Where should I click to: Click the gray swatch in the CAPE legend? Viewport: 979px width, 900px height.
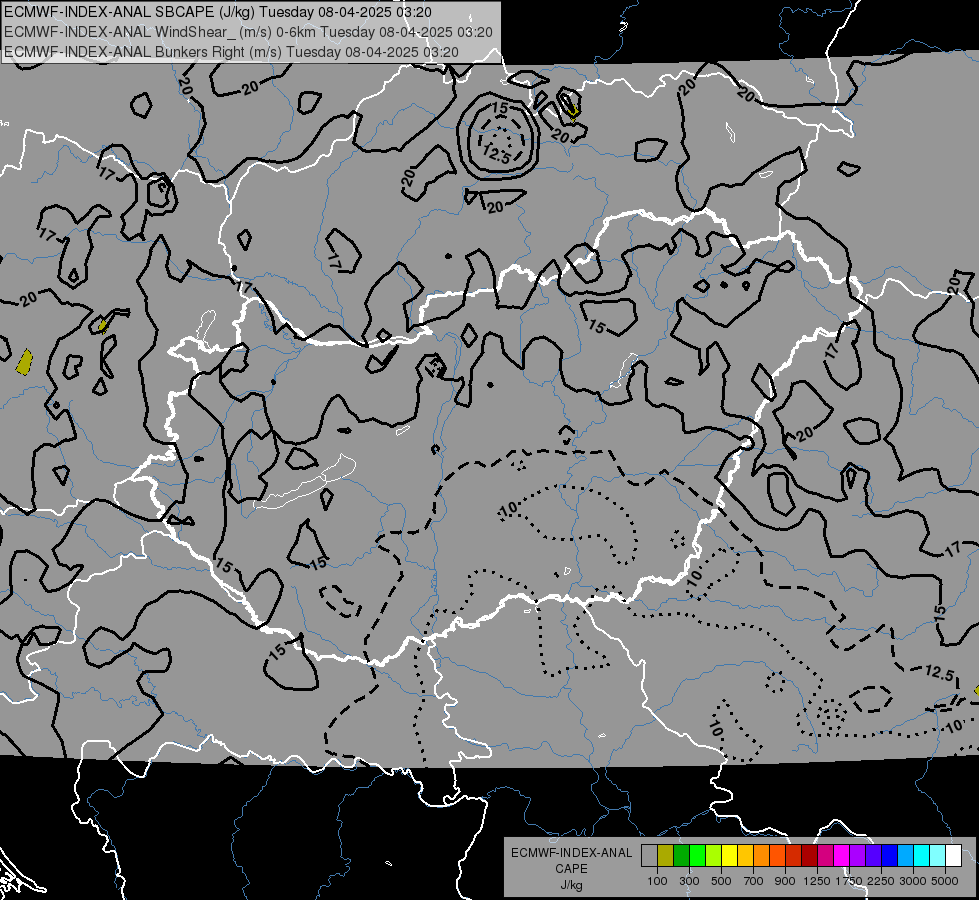coord(649,856)
